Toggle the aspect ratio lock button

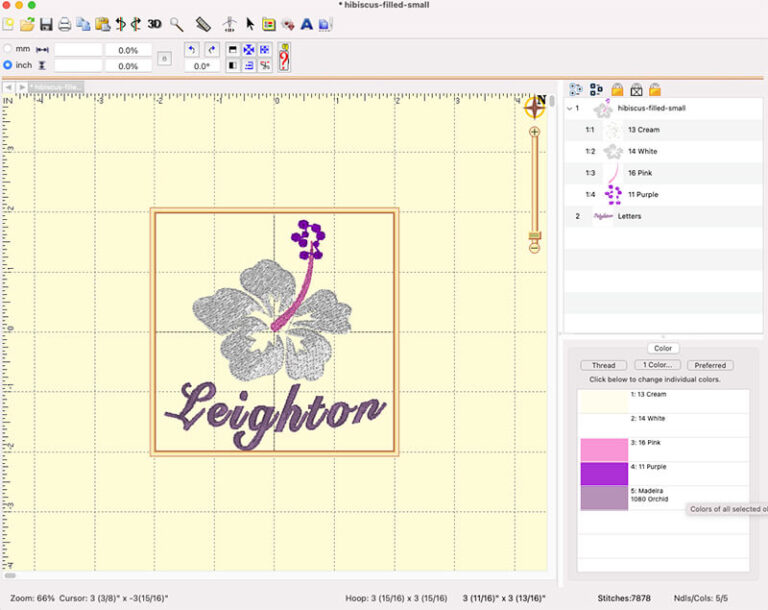[x=163, y=59]
